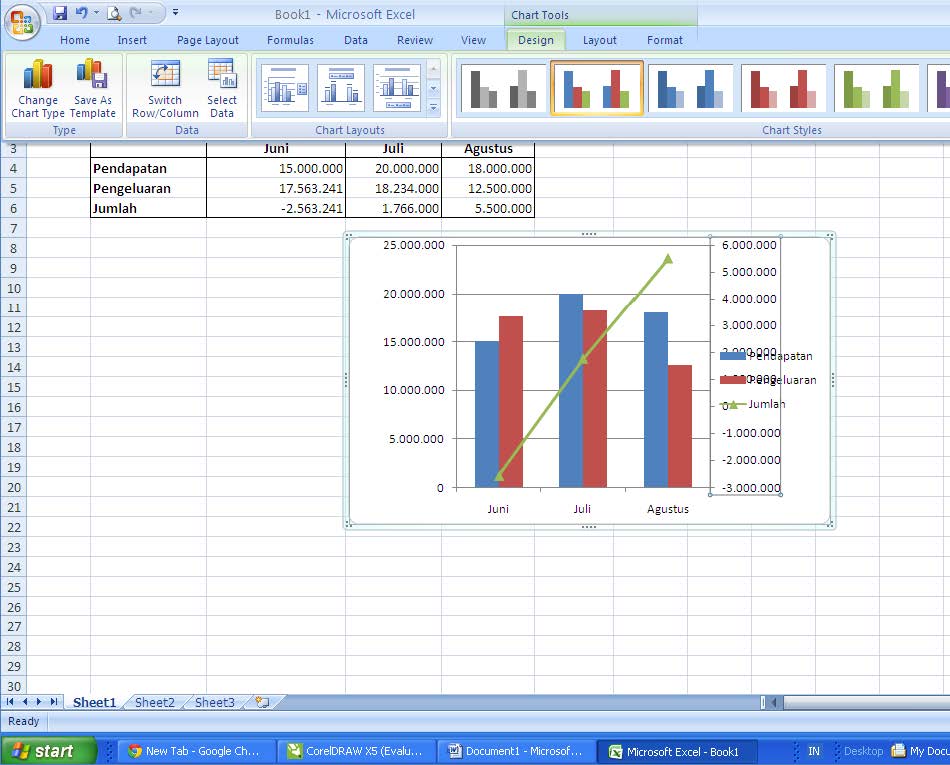The image size is (950, 765).
Task: Select cell with Pendapatan label
Action: pos(148,168)
